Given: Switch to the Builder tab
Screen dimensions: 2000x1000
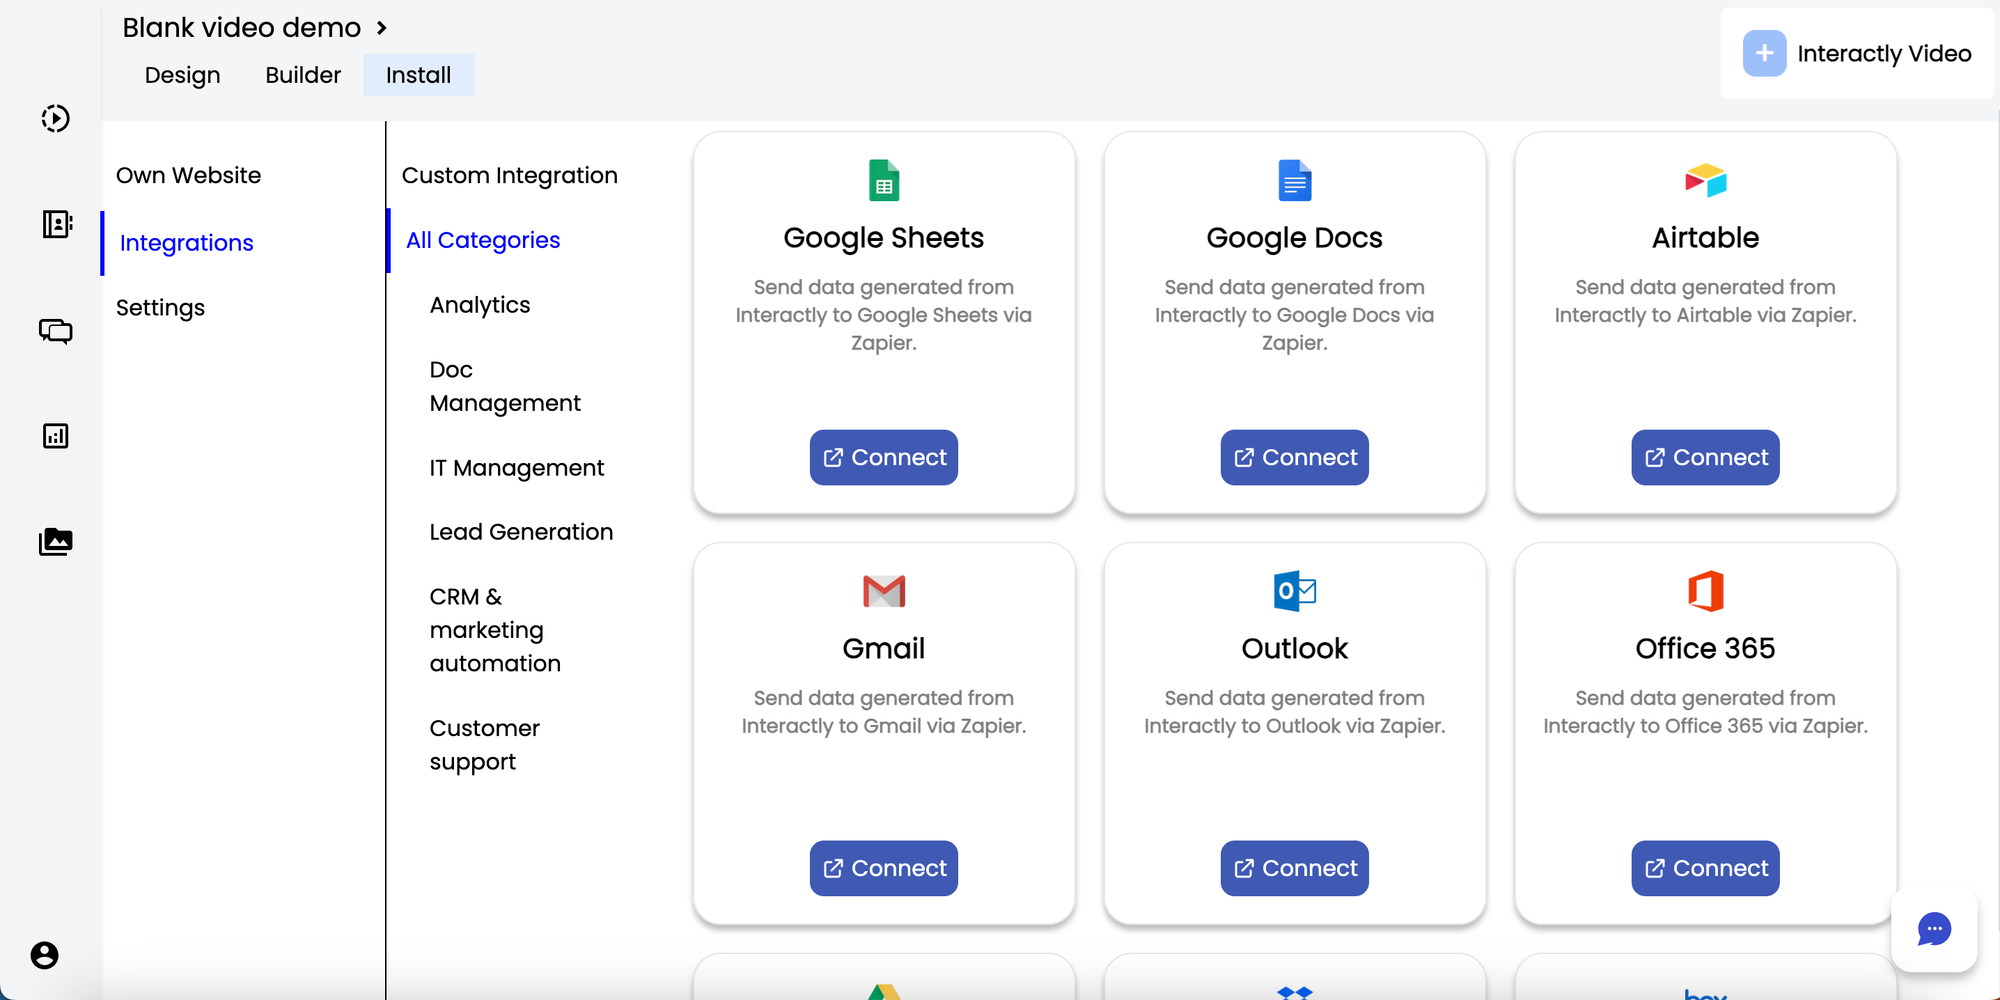Looking at the screenshot, I should click(x=303, y=75).
